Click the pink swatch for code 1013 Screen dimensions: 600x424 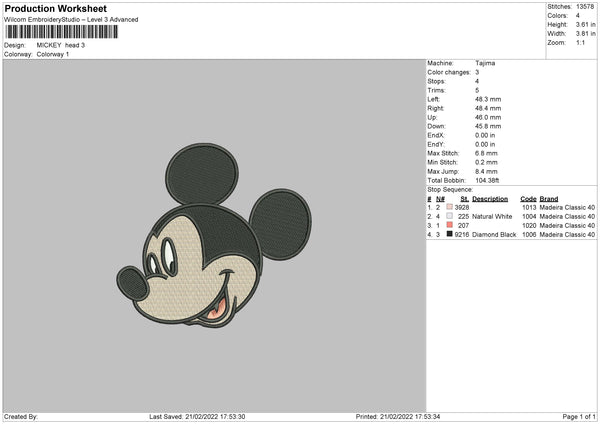450,207
